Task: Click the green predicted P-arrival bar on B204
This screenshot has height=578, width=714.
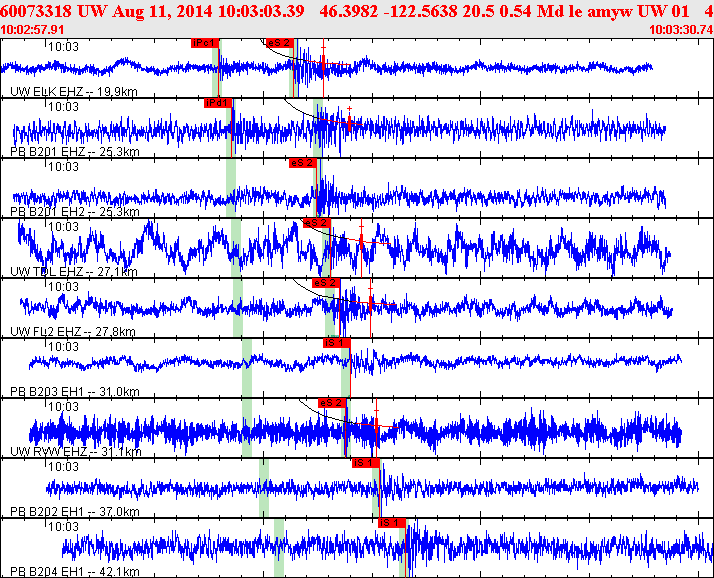Action: coord(279,548)
